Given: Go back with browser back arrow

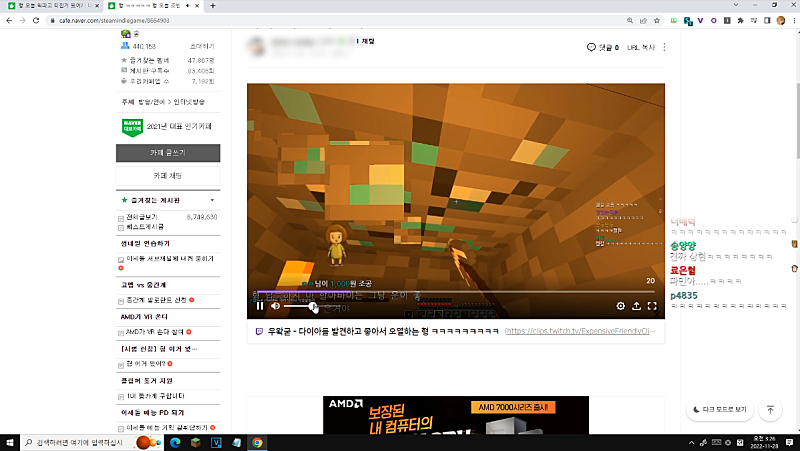Looking at the screenshot, I should pyautogui.click(x=9, y=20).
